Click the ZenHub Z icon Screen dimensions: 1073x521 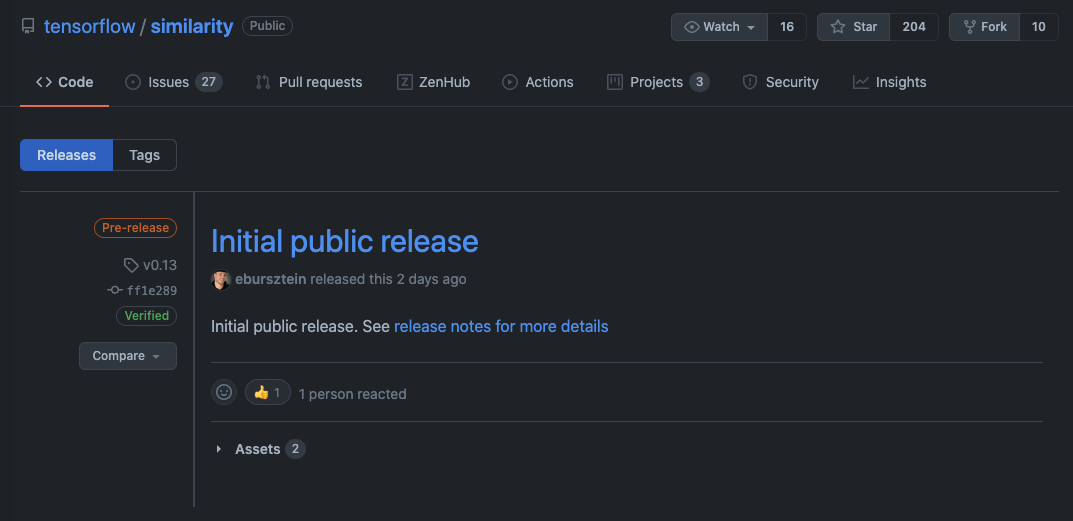pos(404,82)
